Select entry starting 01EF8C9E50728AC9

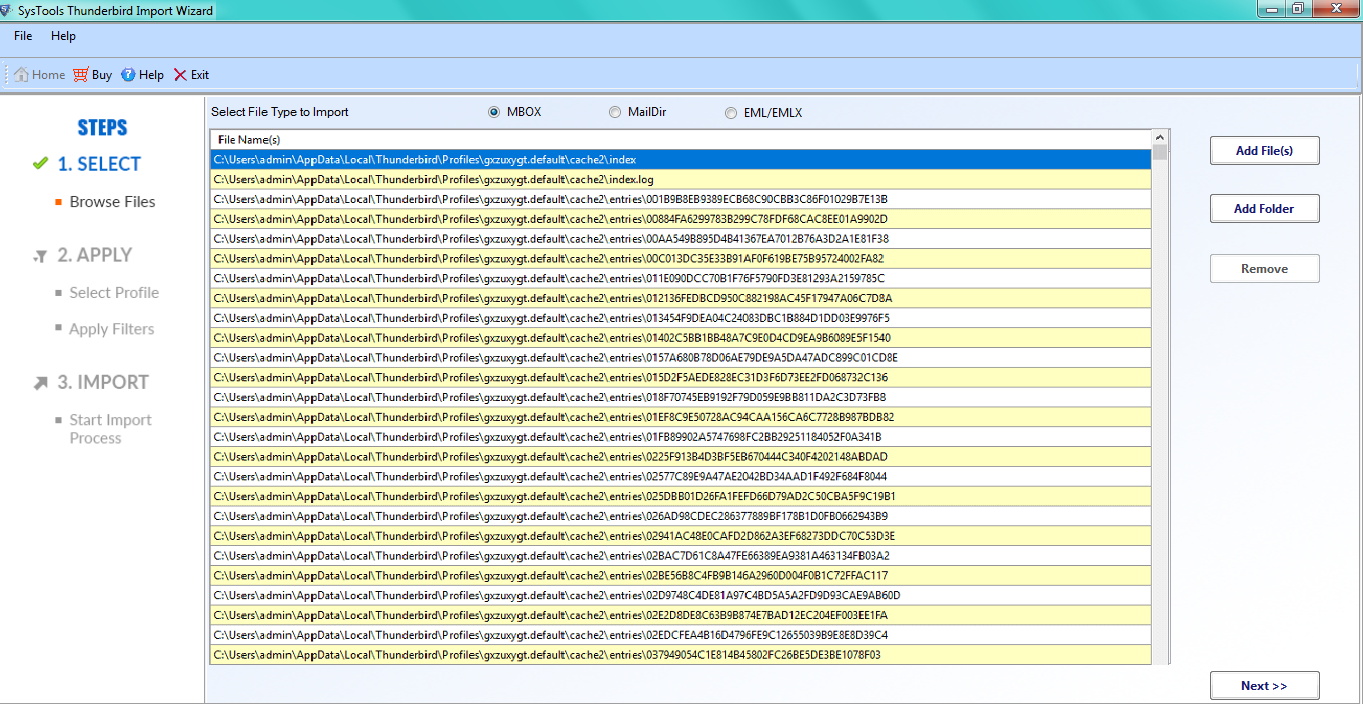coord(680,417)
